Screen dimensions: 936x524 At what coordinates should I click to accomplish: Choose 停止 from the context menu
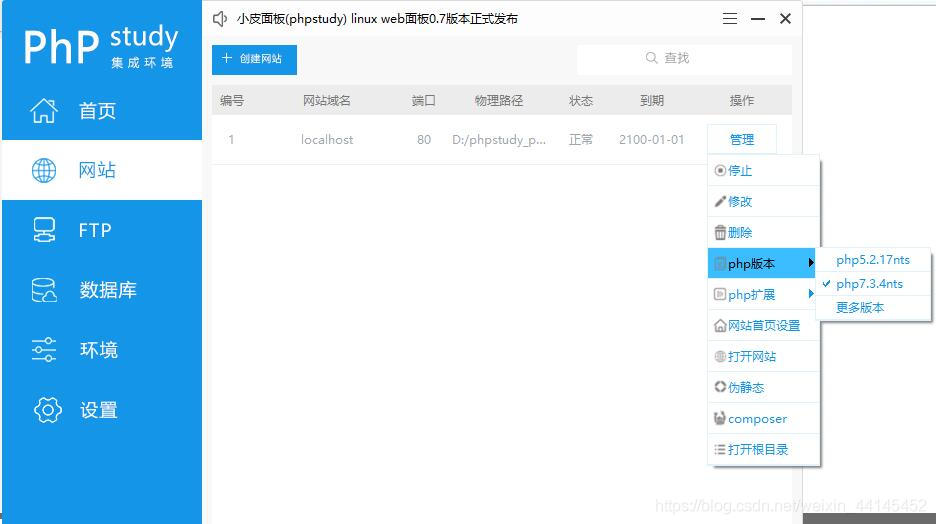pos(740,171)
